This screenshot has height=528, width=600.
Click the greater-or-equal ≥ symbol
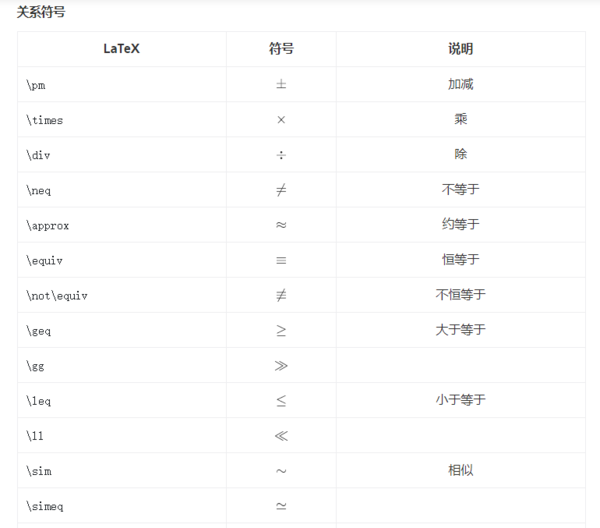(x=281, y=330)
